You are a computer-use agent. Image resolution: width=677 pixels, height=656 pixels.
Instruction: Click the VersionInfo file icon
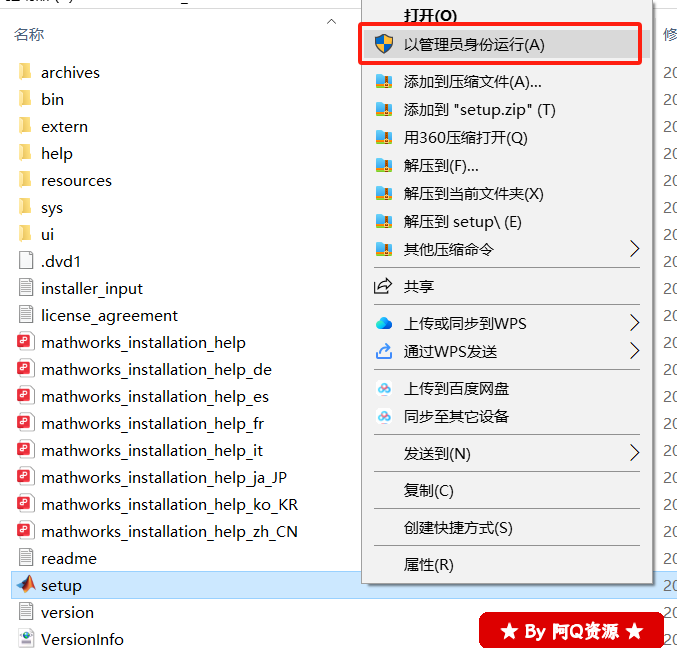(x=26, y=639)
